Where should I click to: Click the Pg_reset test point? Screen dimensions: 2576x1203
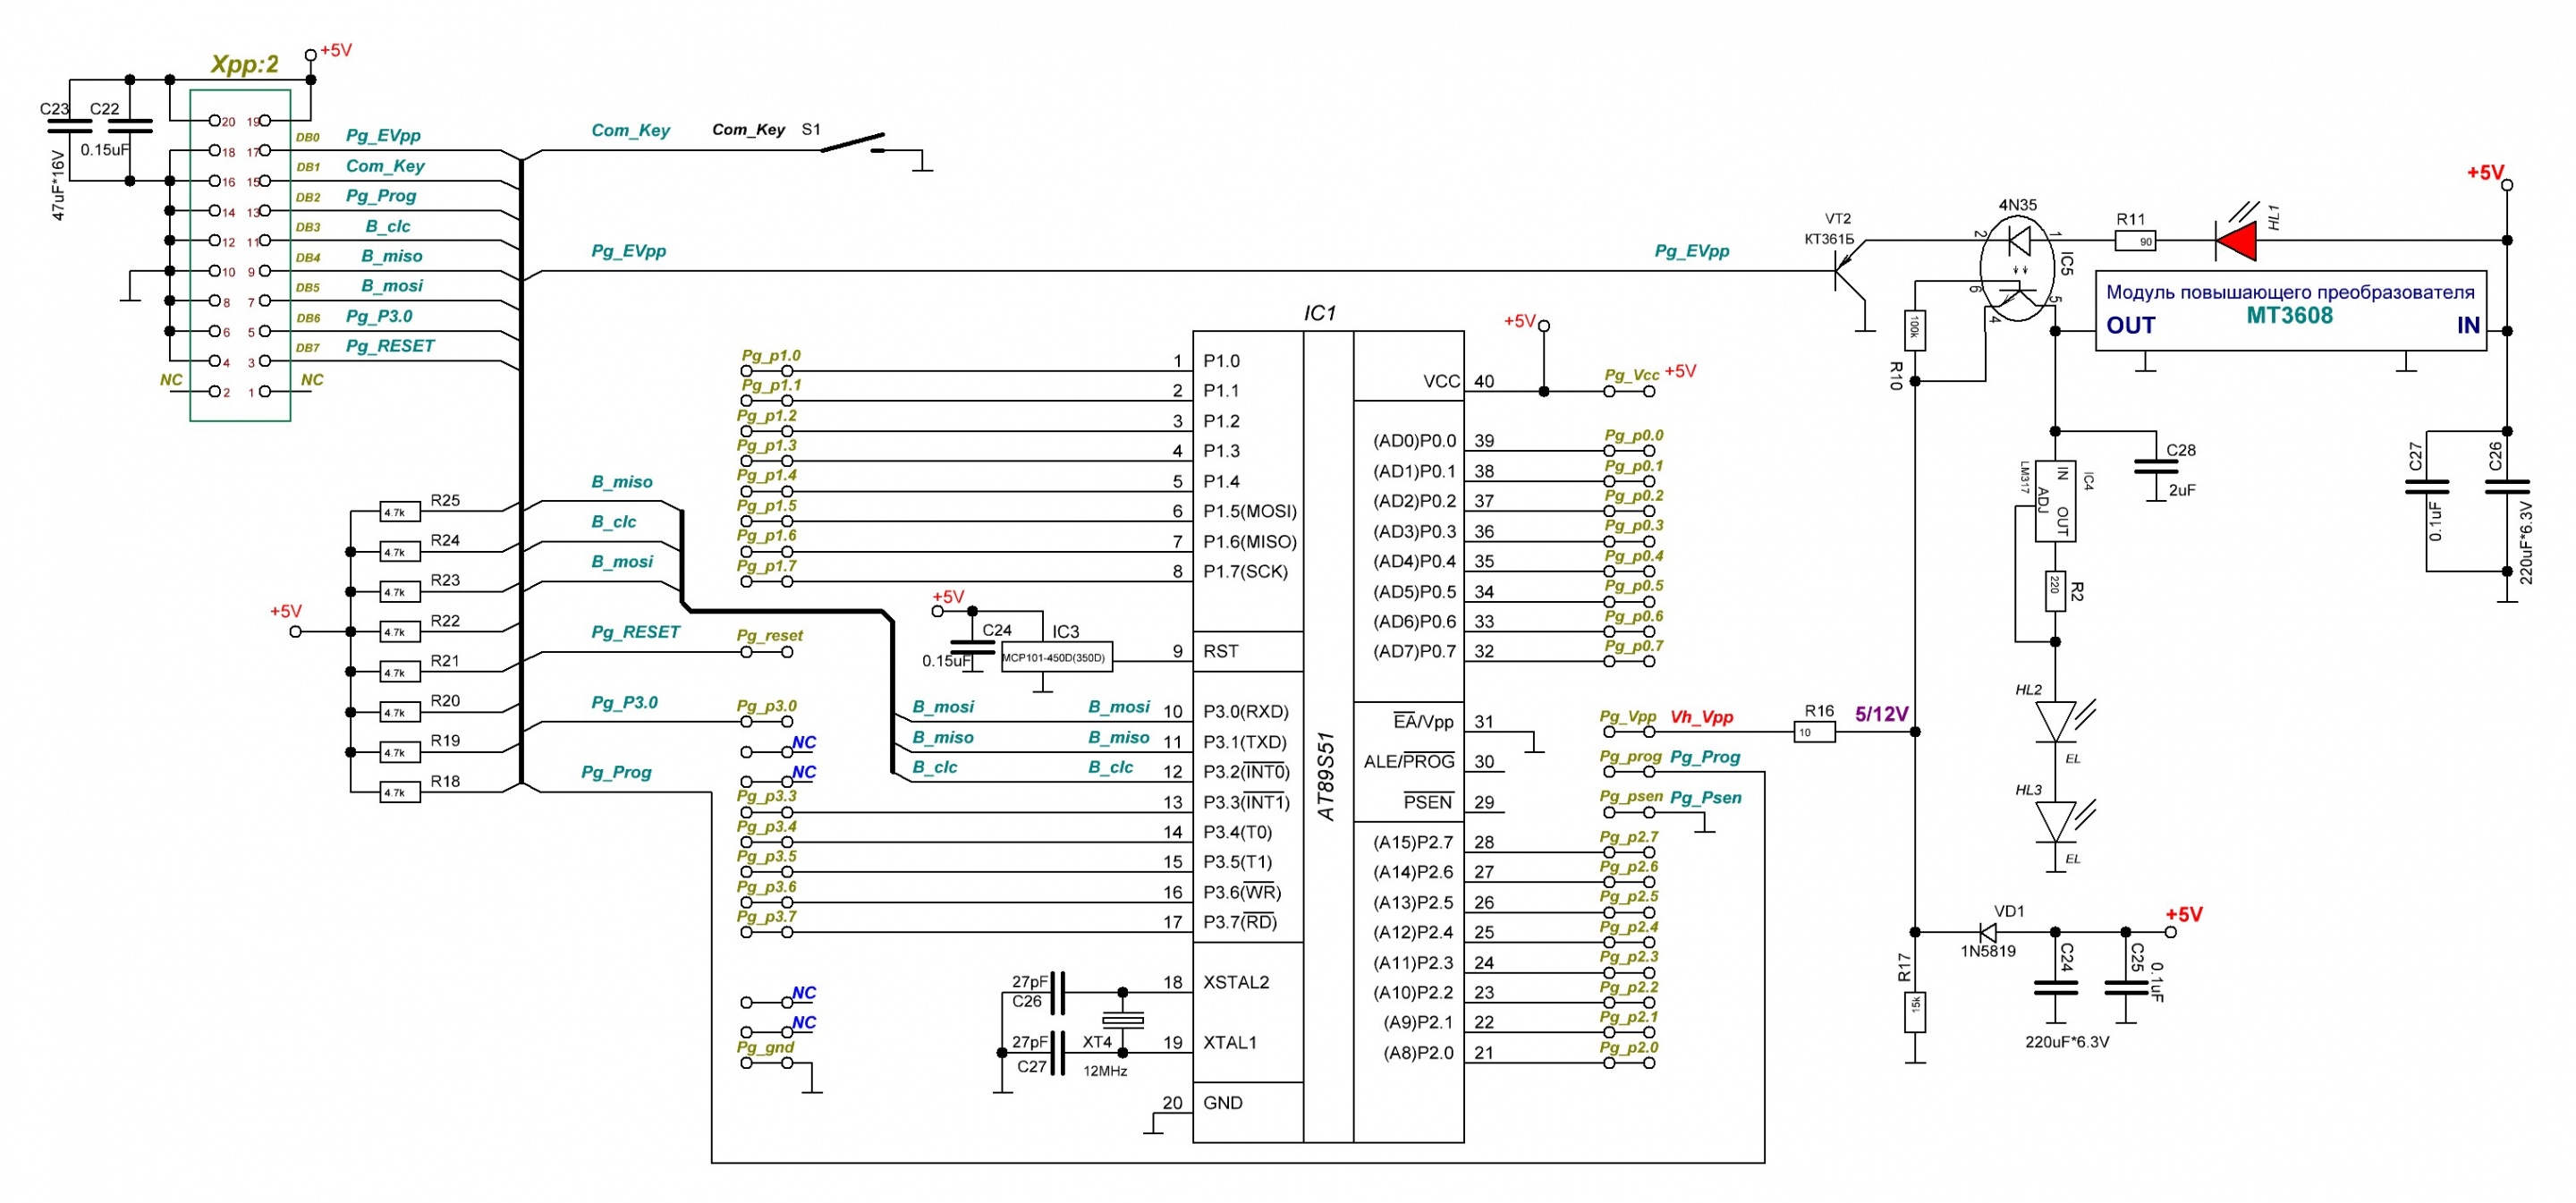point(766,652)
